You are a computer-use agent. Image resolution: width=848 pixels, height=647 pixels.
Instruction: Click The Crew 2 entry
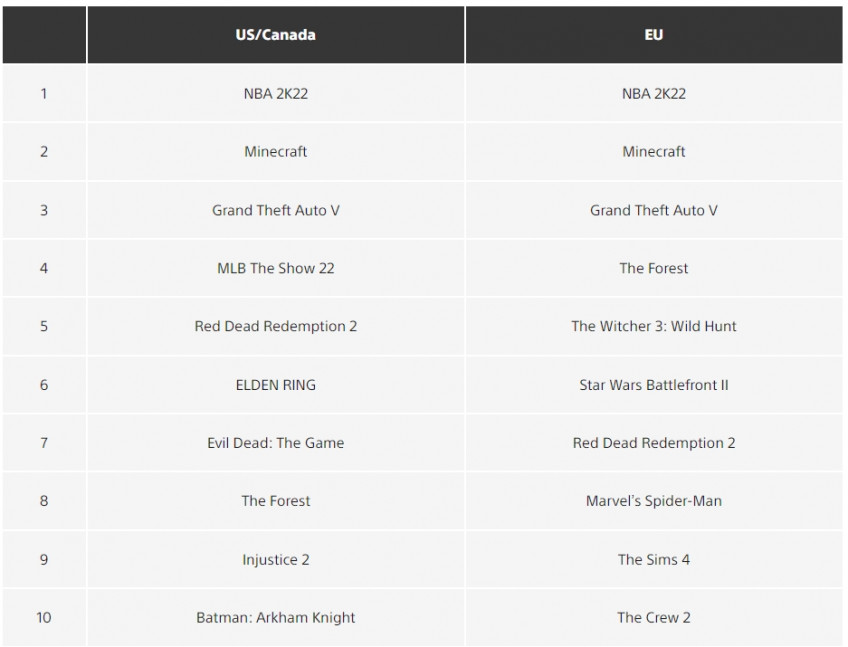pyautogui.click(x=654, y=617)
